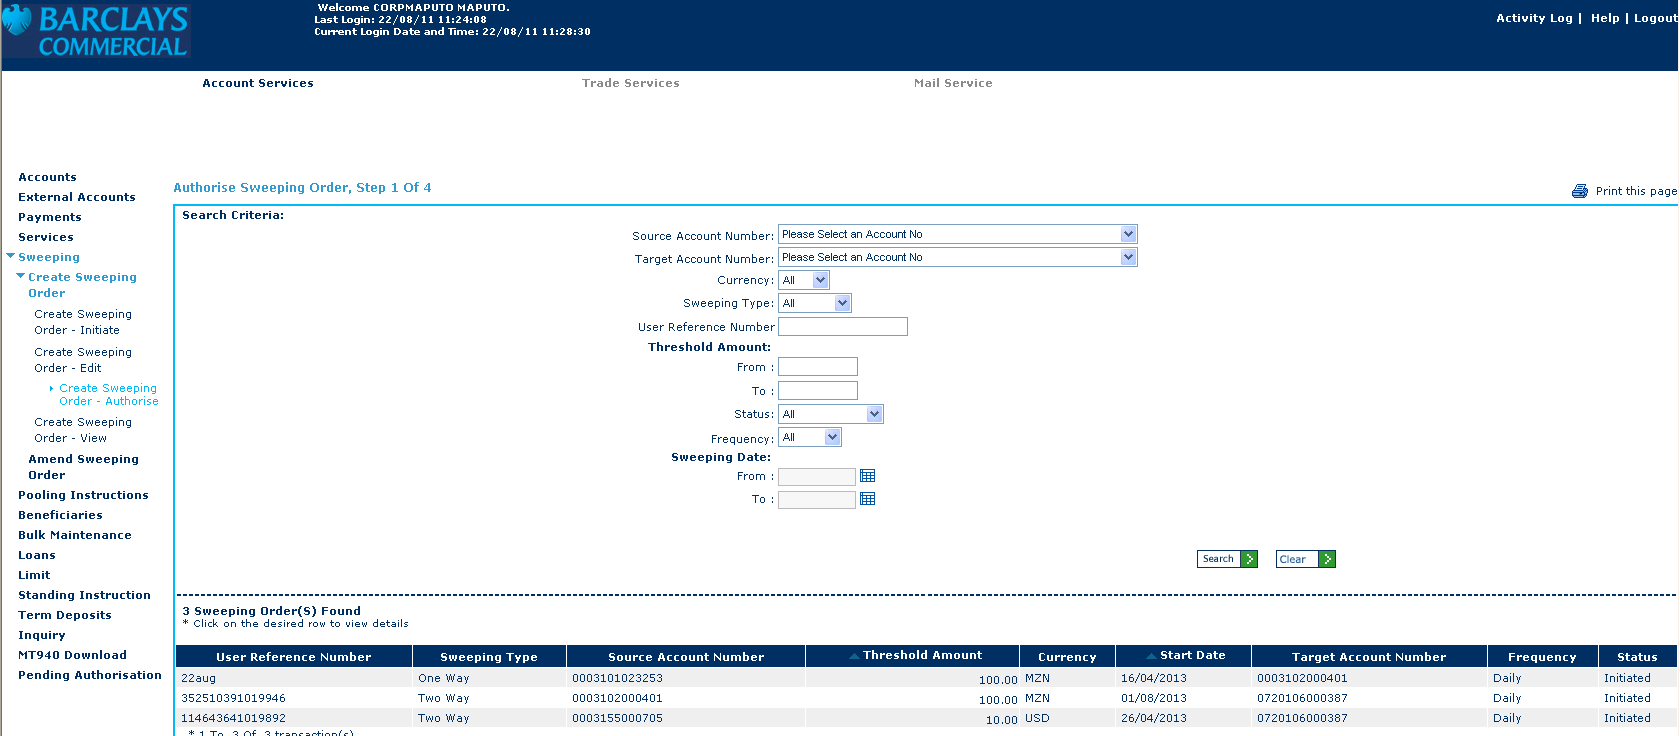This screenshot has width=1680, height=736.
Task: Click the Barclays Commercial logo
Action: point(96,30)
